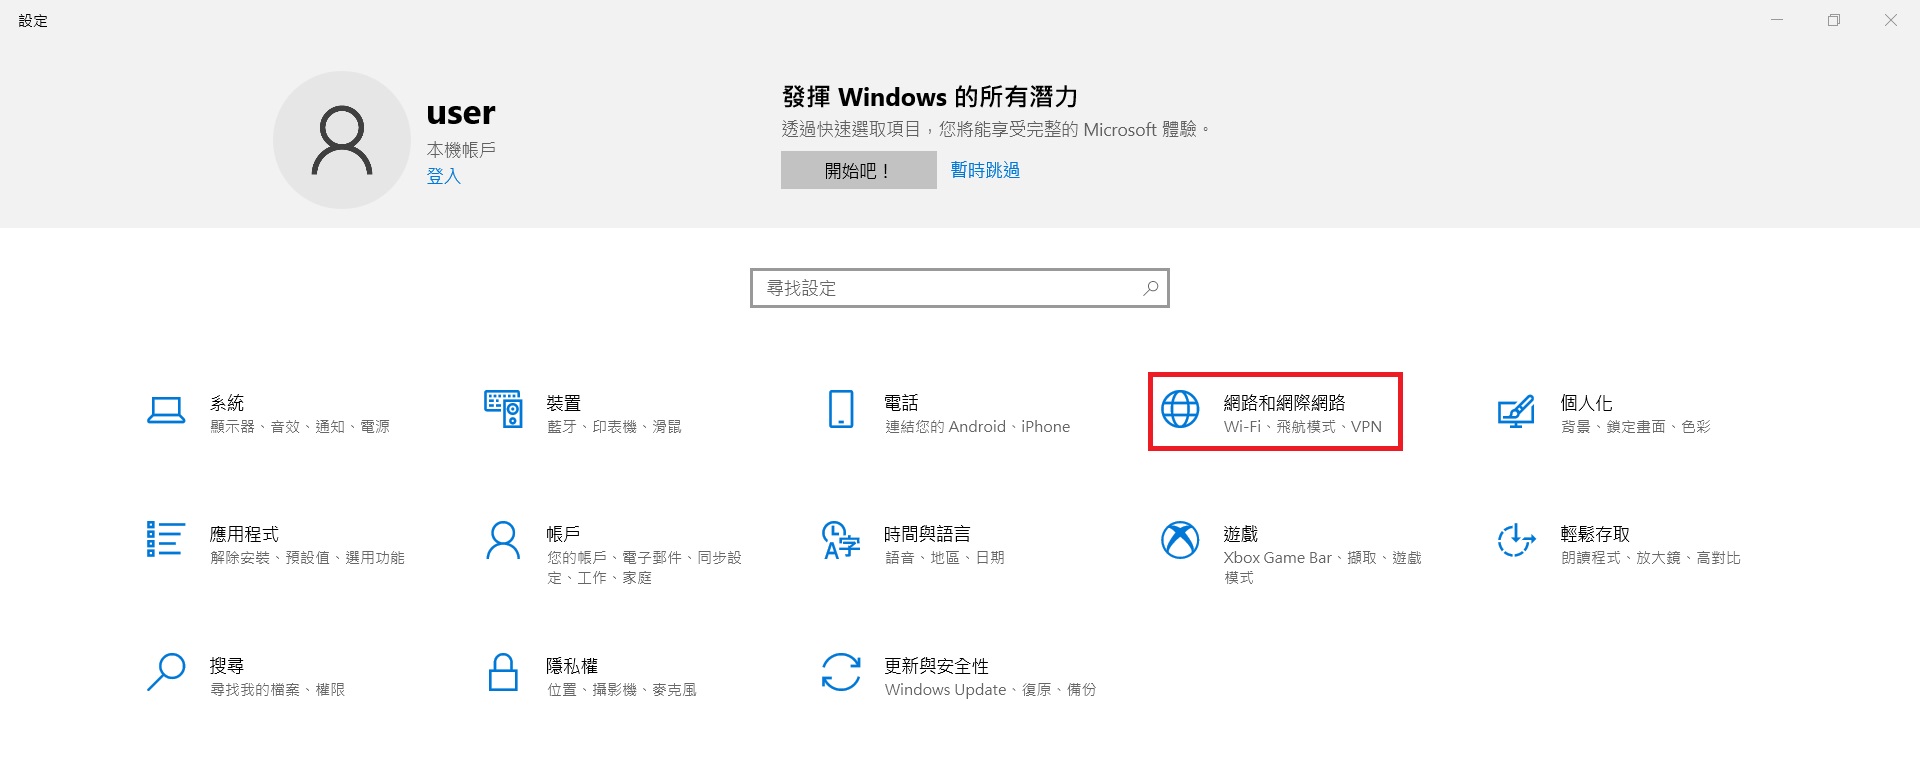
Task: Open the 系統 laptop icon
Action: pos(166,410)
